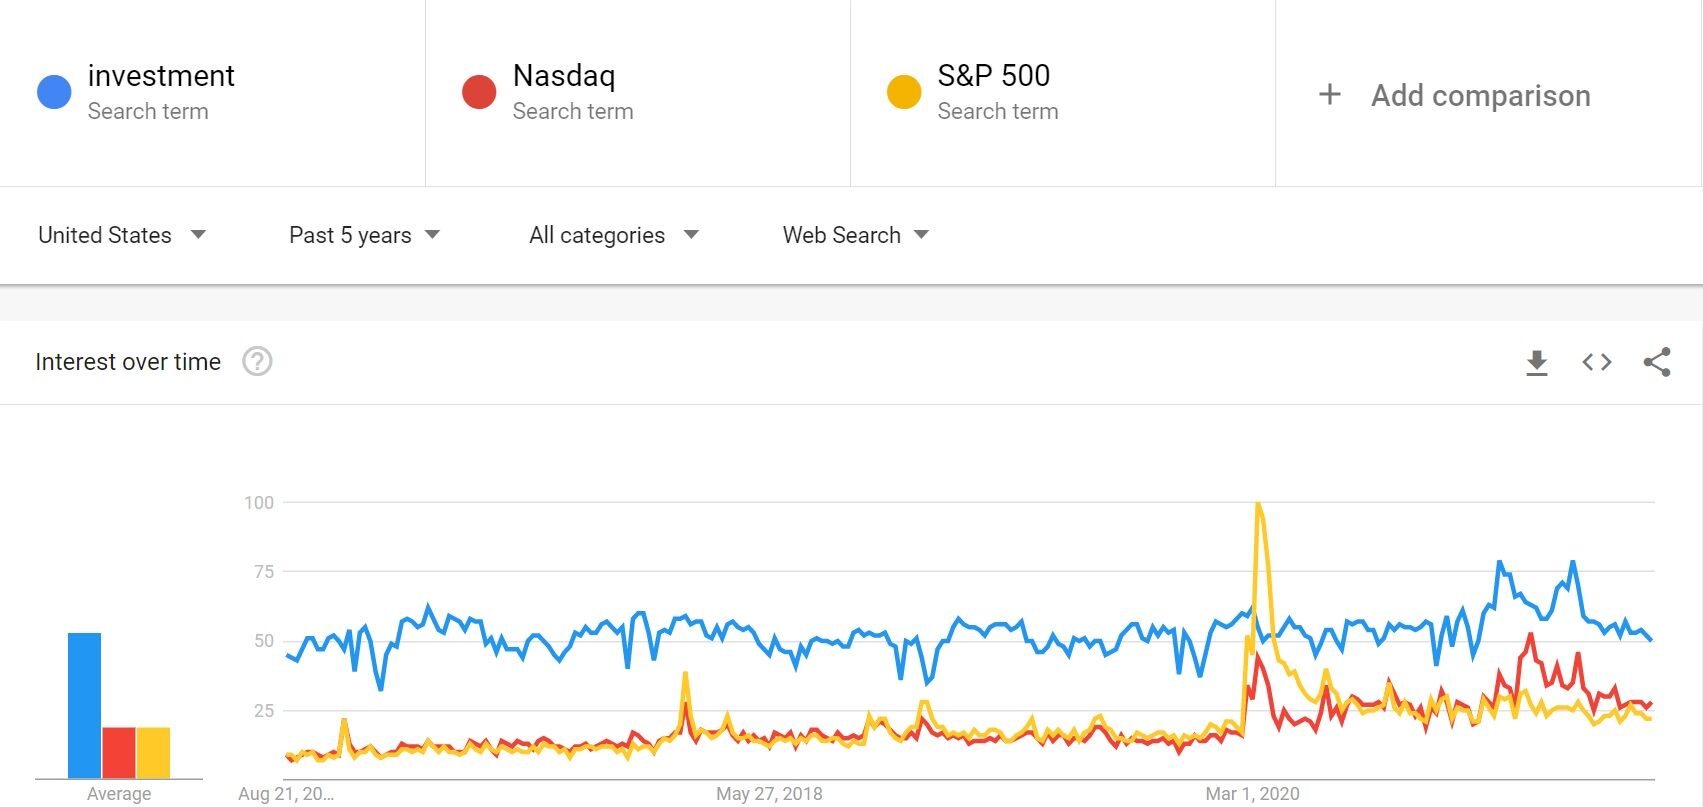Open the United States region dropdown
The height and width of the screenshot is (807, 1703).
[x=121, y=235]
